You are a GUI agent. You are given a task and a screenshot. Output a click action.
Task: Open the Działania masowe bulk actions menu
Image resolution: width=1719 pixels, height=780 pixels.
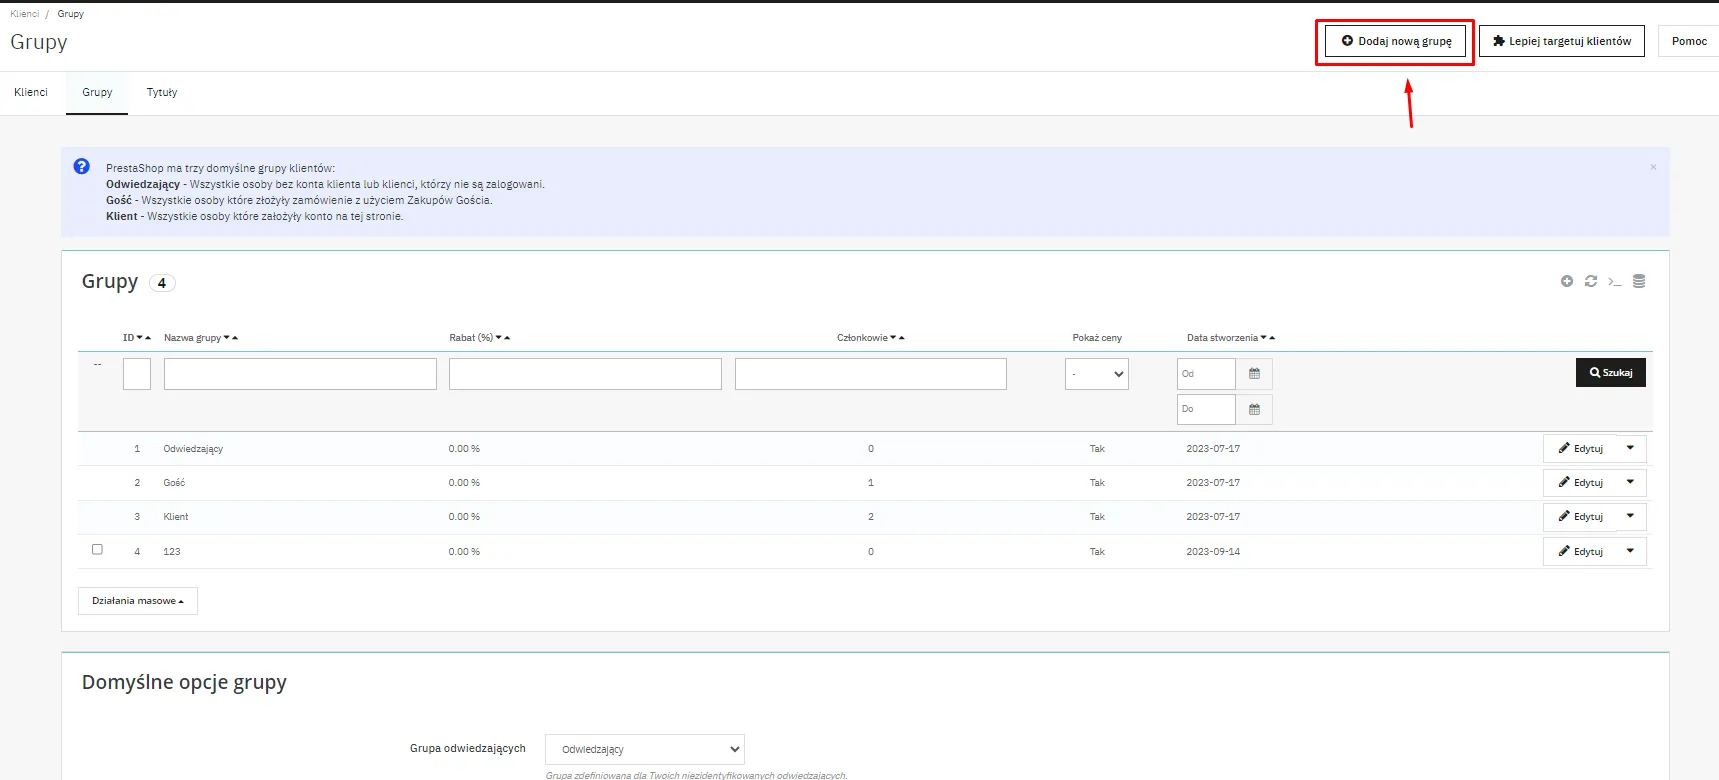[138, 601]
